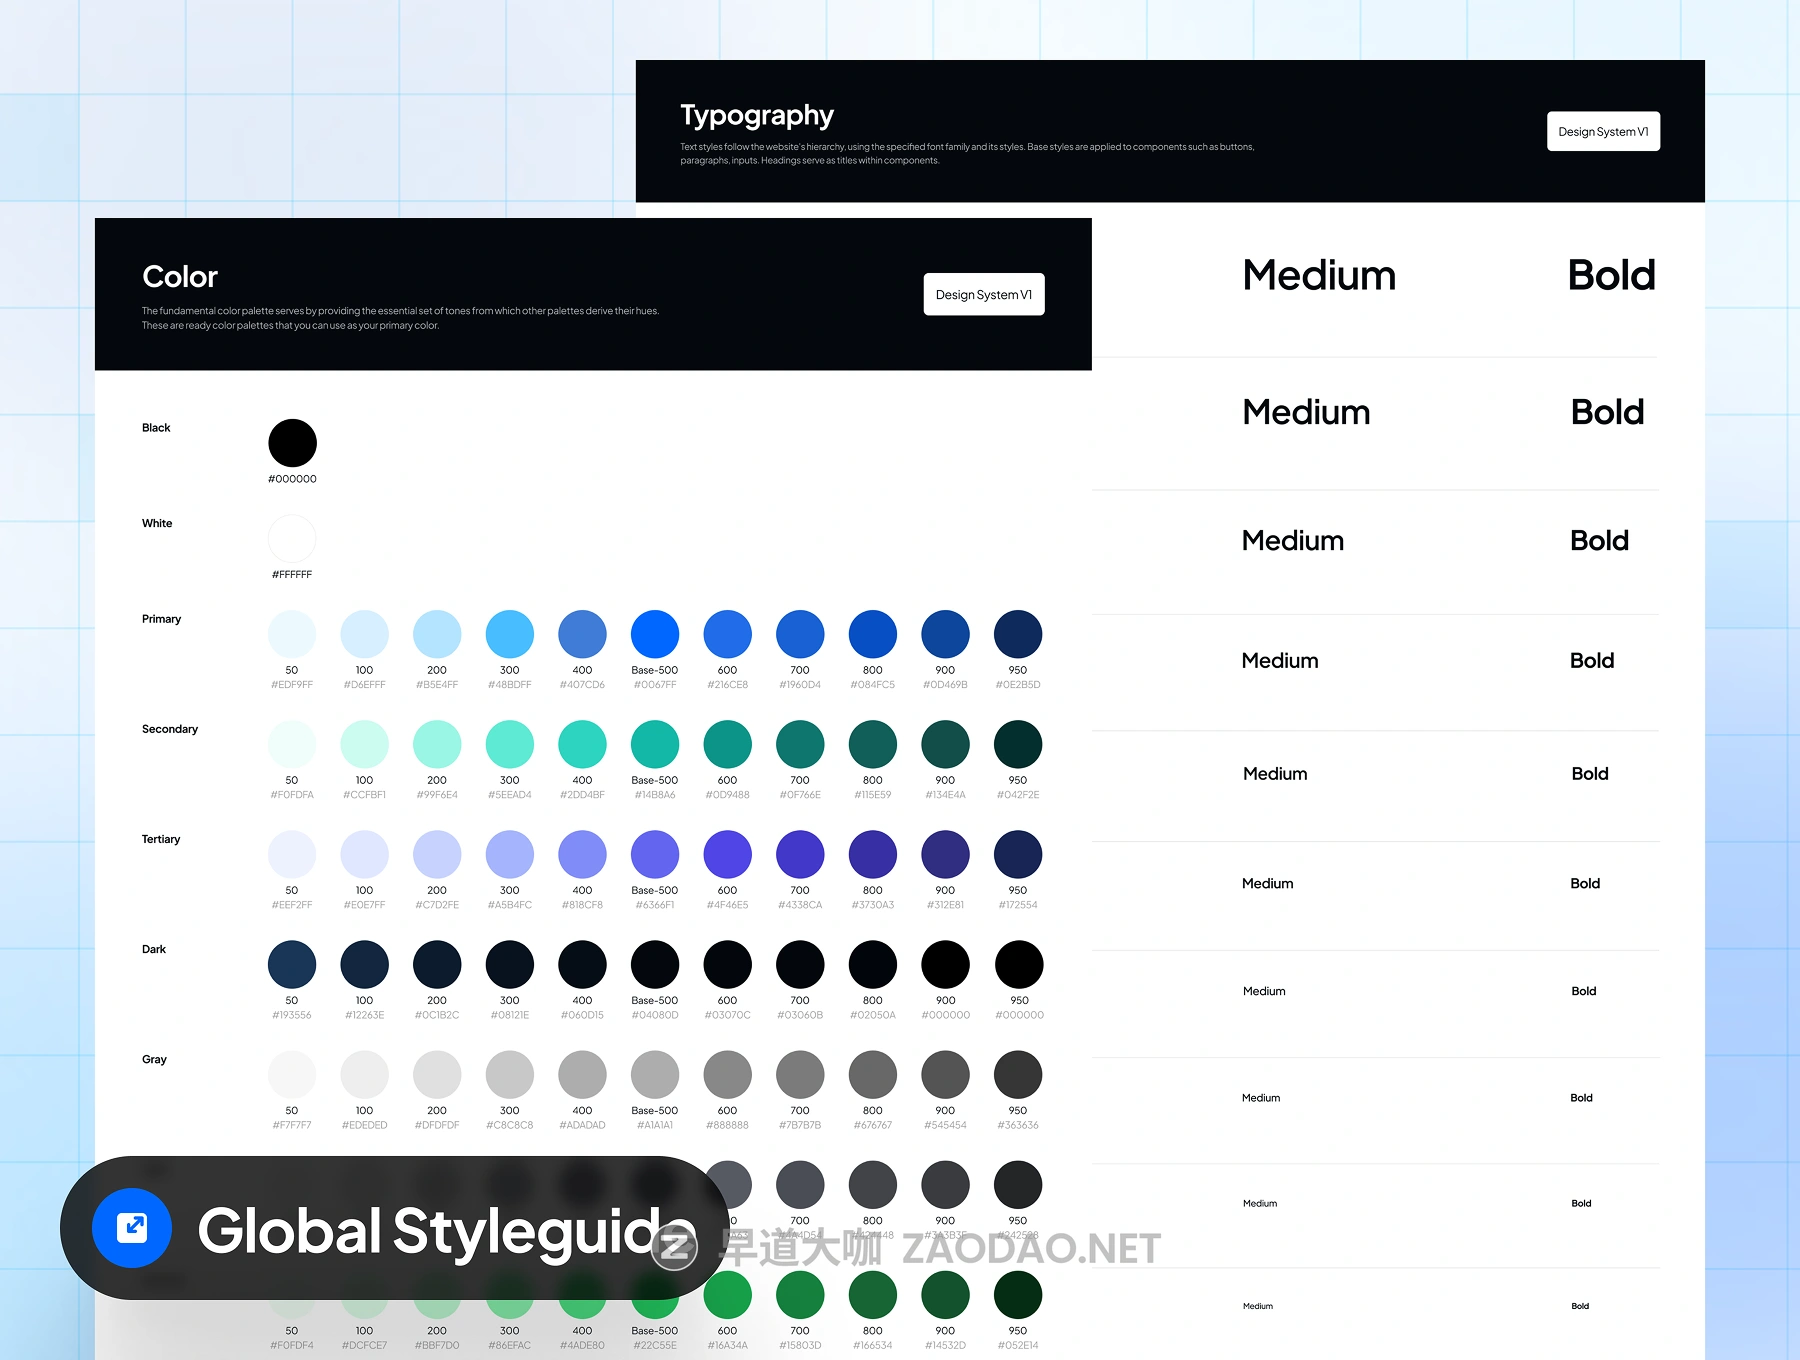Select the Primary 950 #0E2B5D swatch
1800x1360 pixels.
coord(1018,634)
